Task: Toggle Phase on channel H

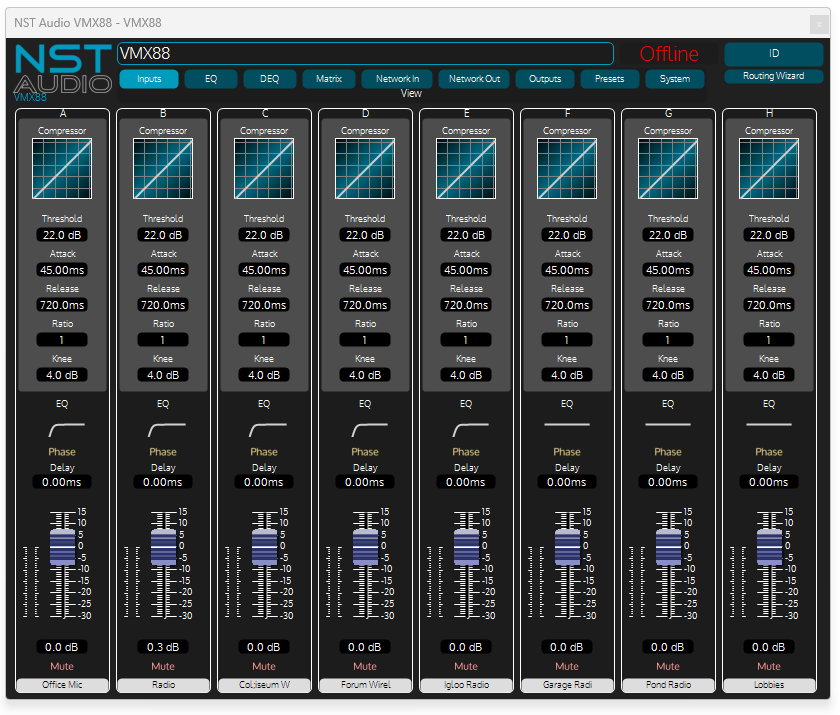Action: tap(768, 452)
